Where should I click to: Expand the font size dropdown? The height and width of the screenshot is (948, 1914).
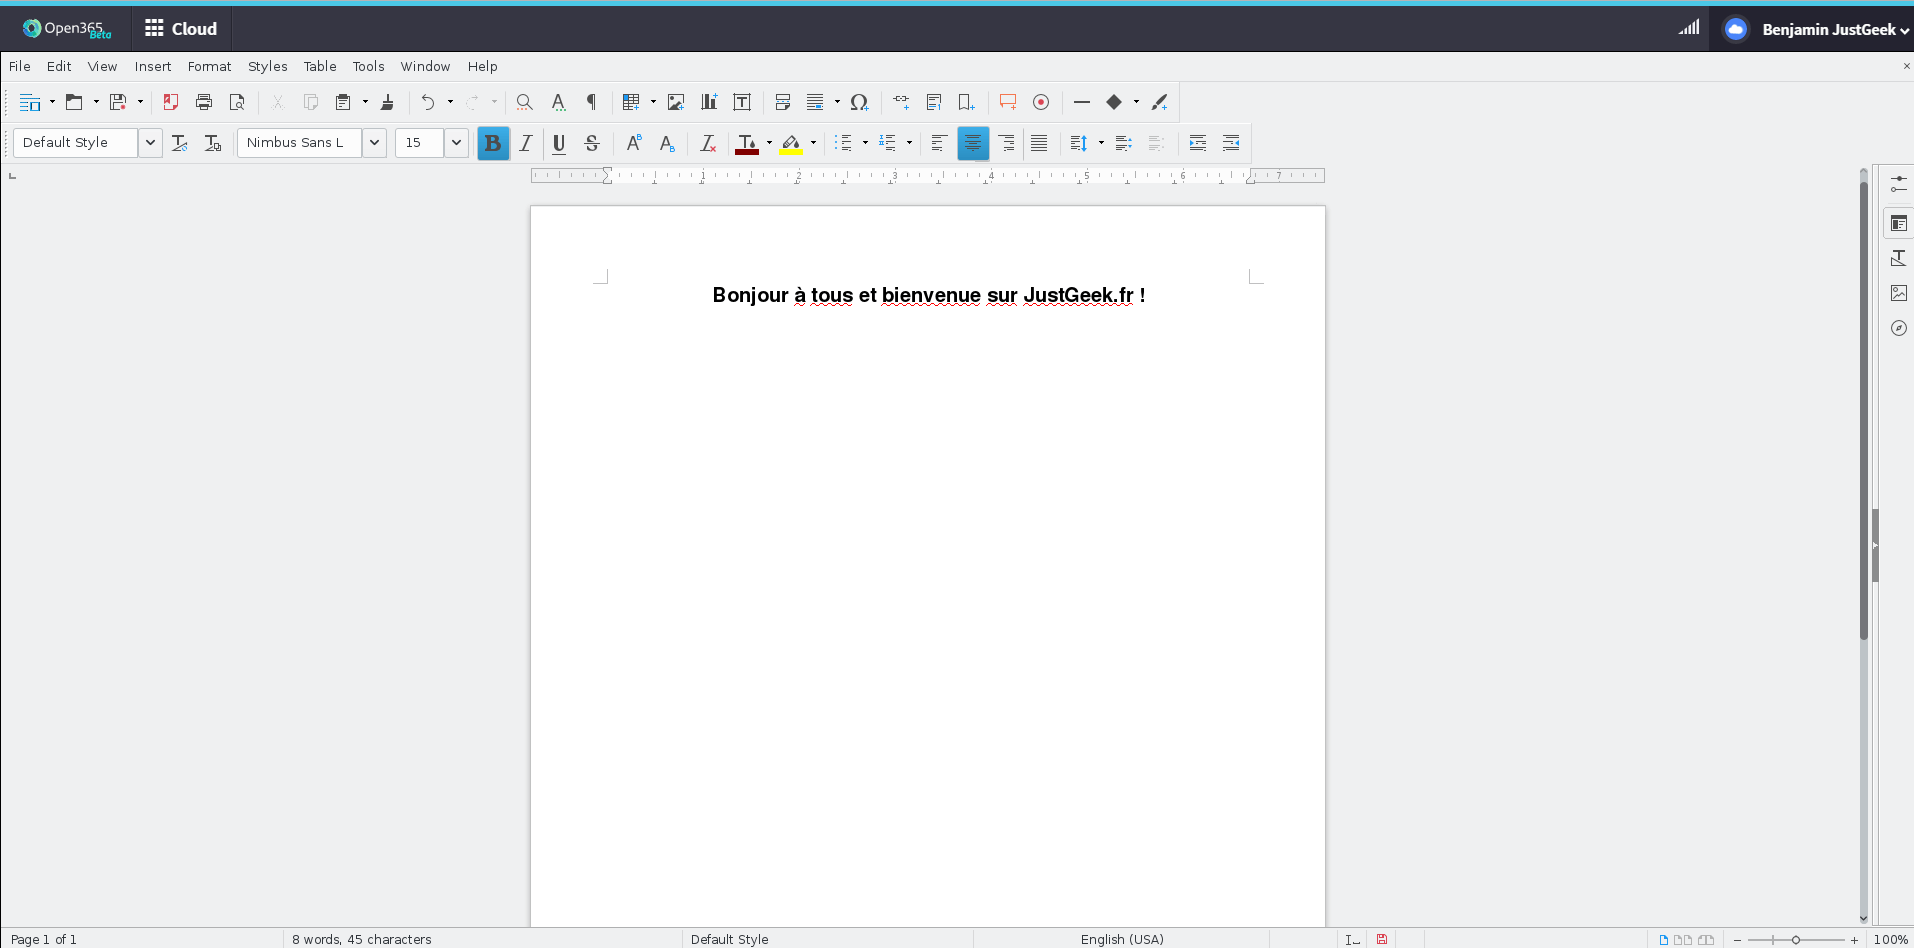456,143
